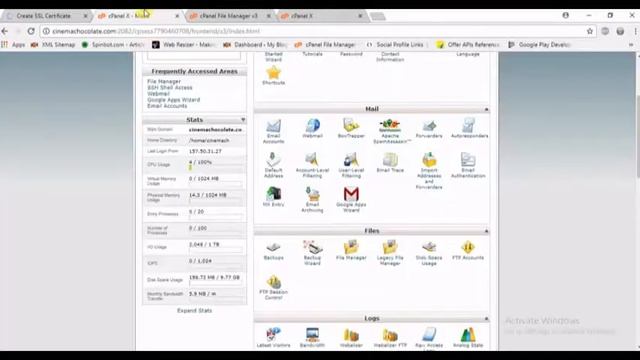Open the FTP Session Control icon
The image size is (640, 360).
(x=273, y=282)
